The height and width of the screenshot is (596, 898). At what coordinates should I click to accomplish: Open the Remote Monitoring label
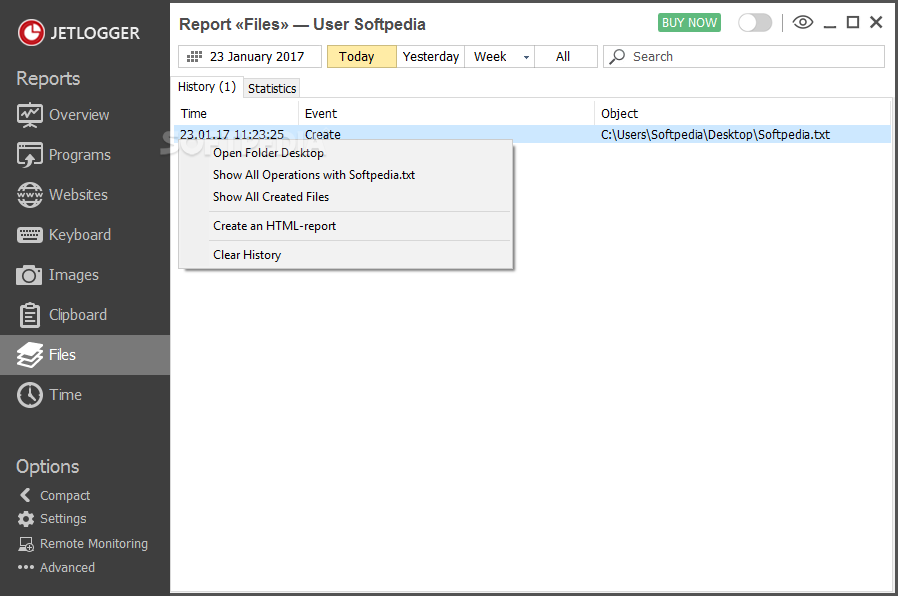(94, 544)
